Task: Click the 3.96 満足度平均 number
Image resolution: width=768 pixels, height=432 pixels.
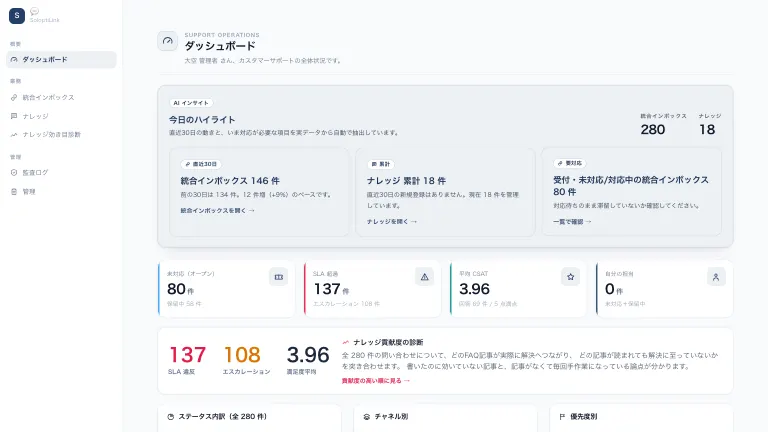Action: coord(308,355)
